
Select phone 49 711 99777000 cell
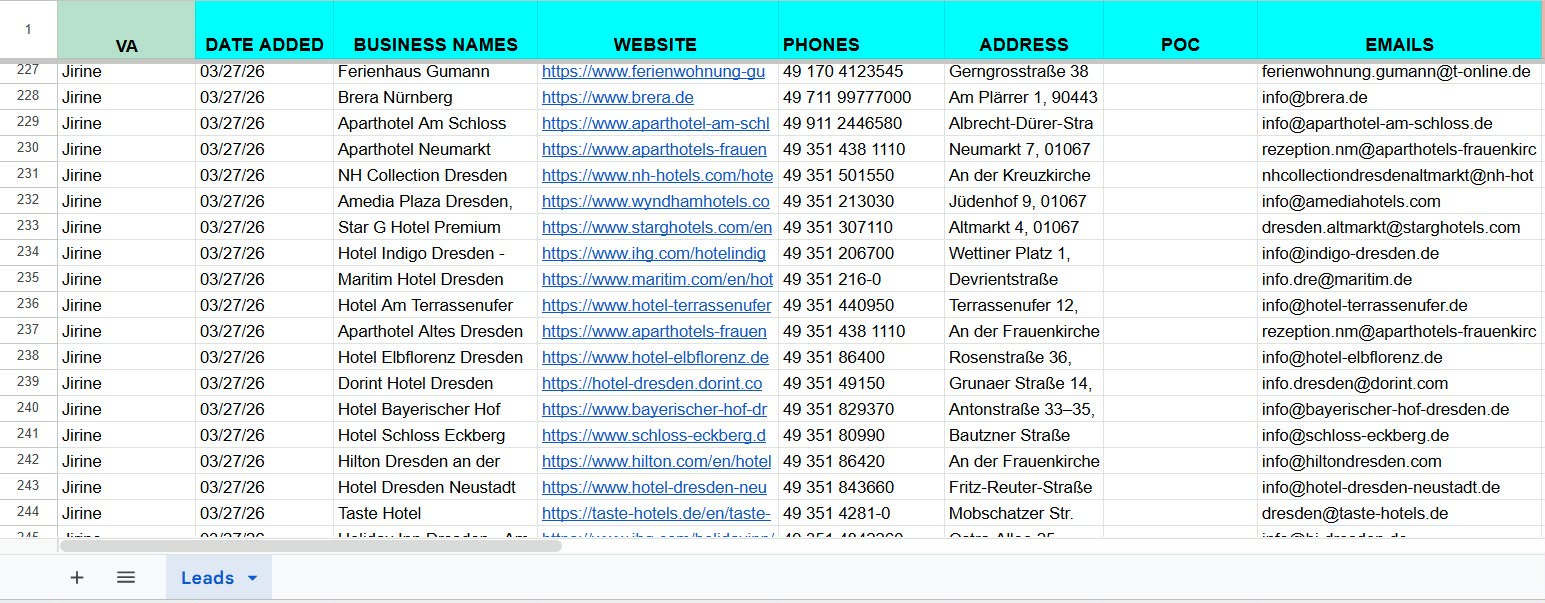coord(861,97)
